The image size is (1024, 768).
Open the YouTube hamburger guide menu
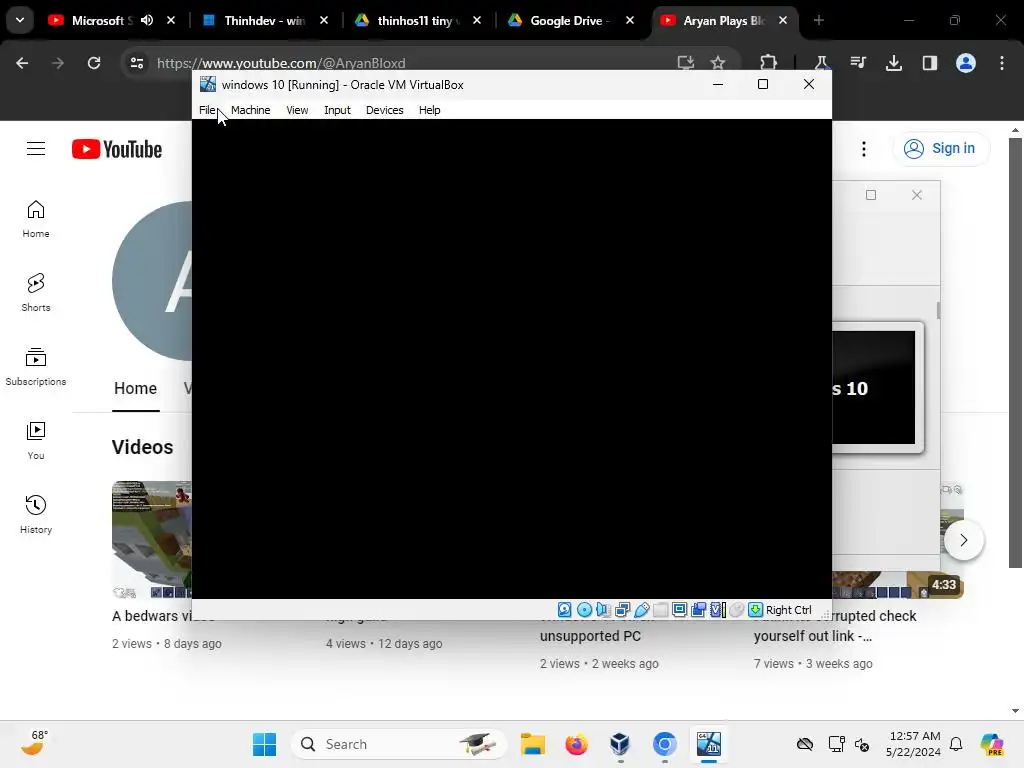(x=36, y=149)
